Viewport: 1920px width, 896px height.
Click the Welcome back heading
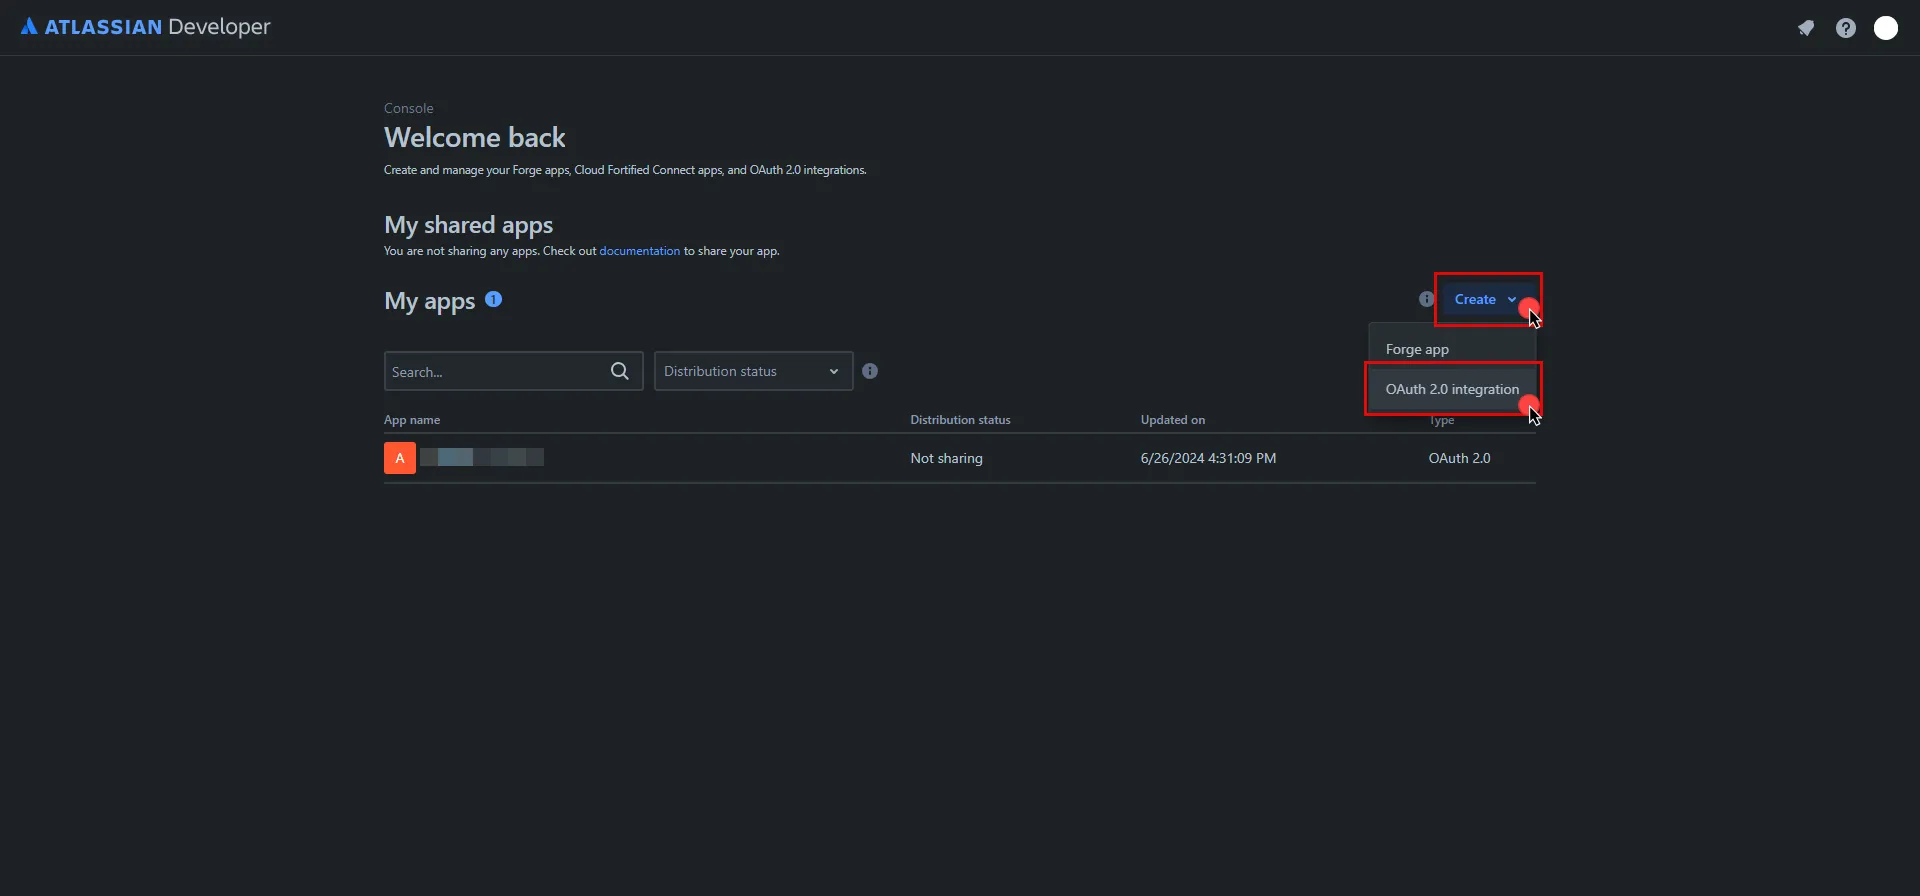click(x=475, y=137)
